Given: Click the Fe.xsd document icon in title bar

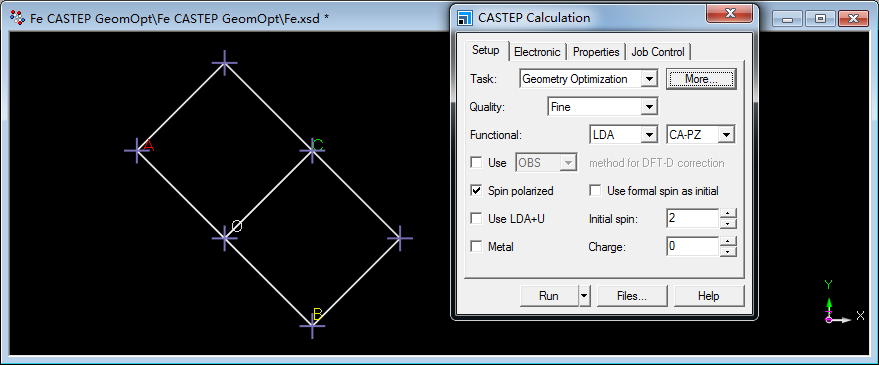Looking at the screenshot, I should [x=18, y=19].
